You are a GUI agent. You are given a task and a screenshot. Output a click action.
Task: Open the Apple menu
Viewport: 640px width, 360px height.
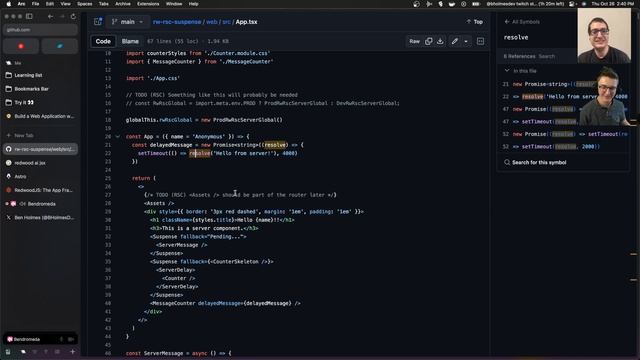pos(9,4)
